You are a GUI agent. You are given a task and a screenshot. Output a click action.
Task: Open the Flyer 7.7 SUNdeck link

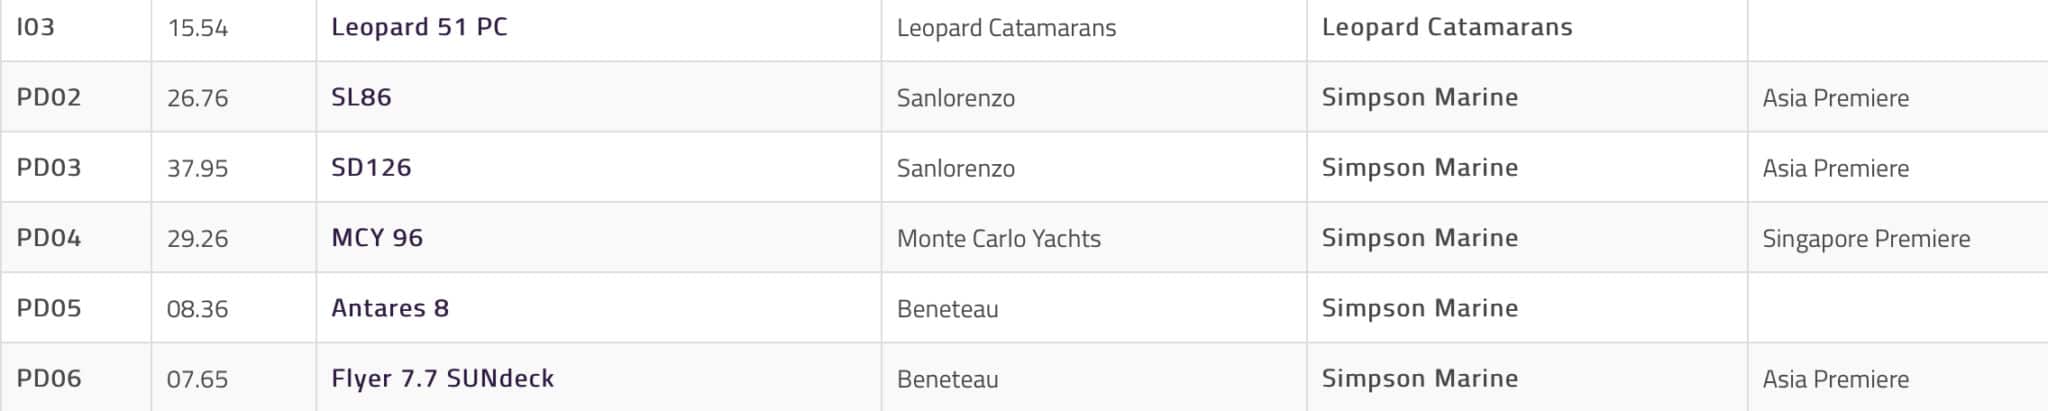click(x=442, y=378)
